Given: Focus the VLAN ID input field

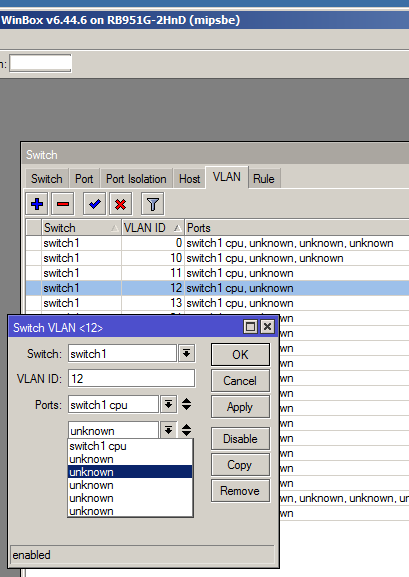Looking at the screenshot, I should point(131,379).
